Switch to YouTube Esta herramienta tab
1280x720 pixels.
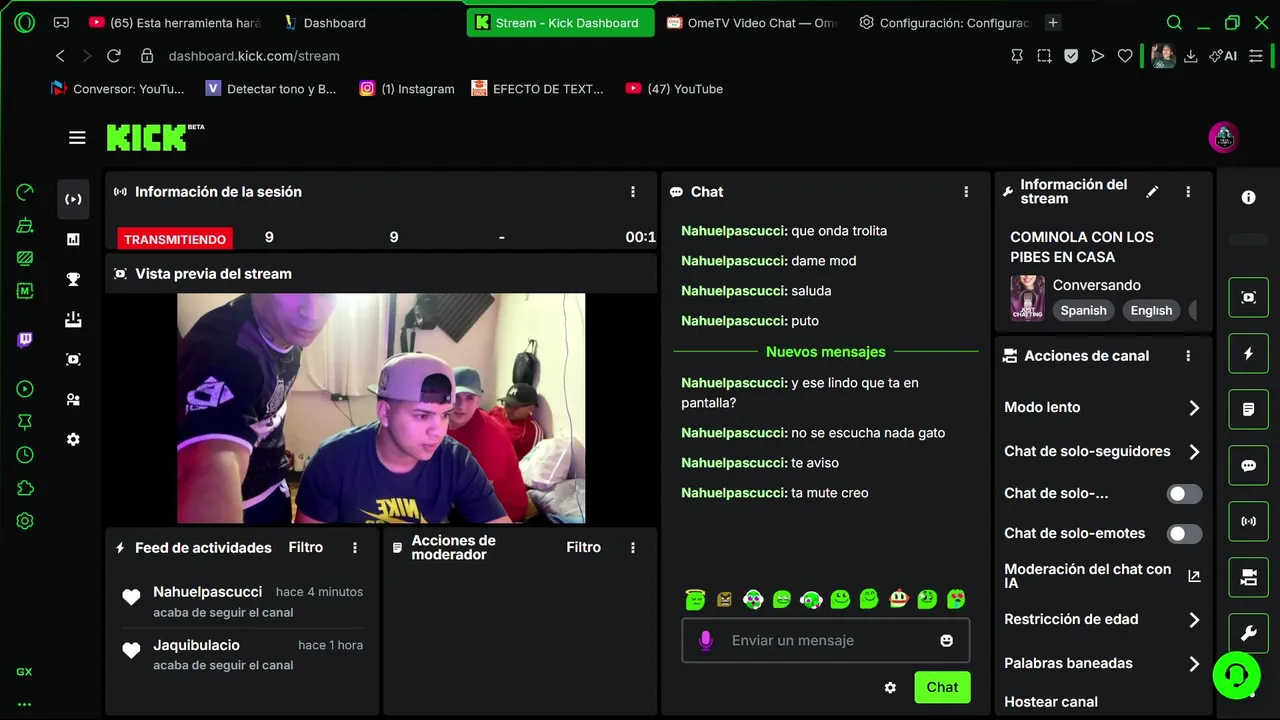click(x=175, y=22)
